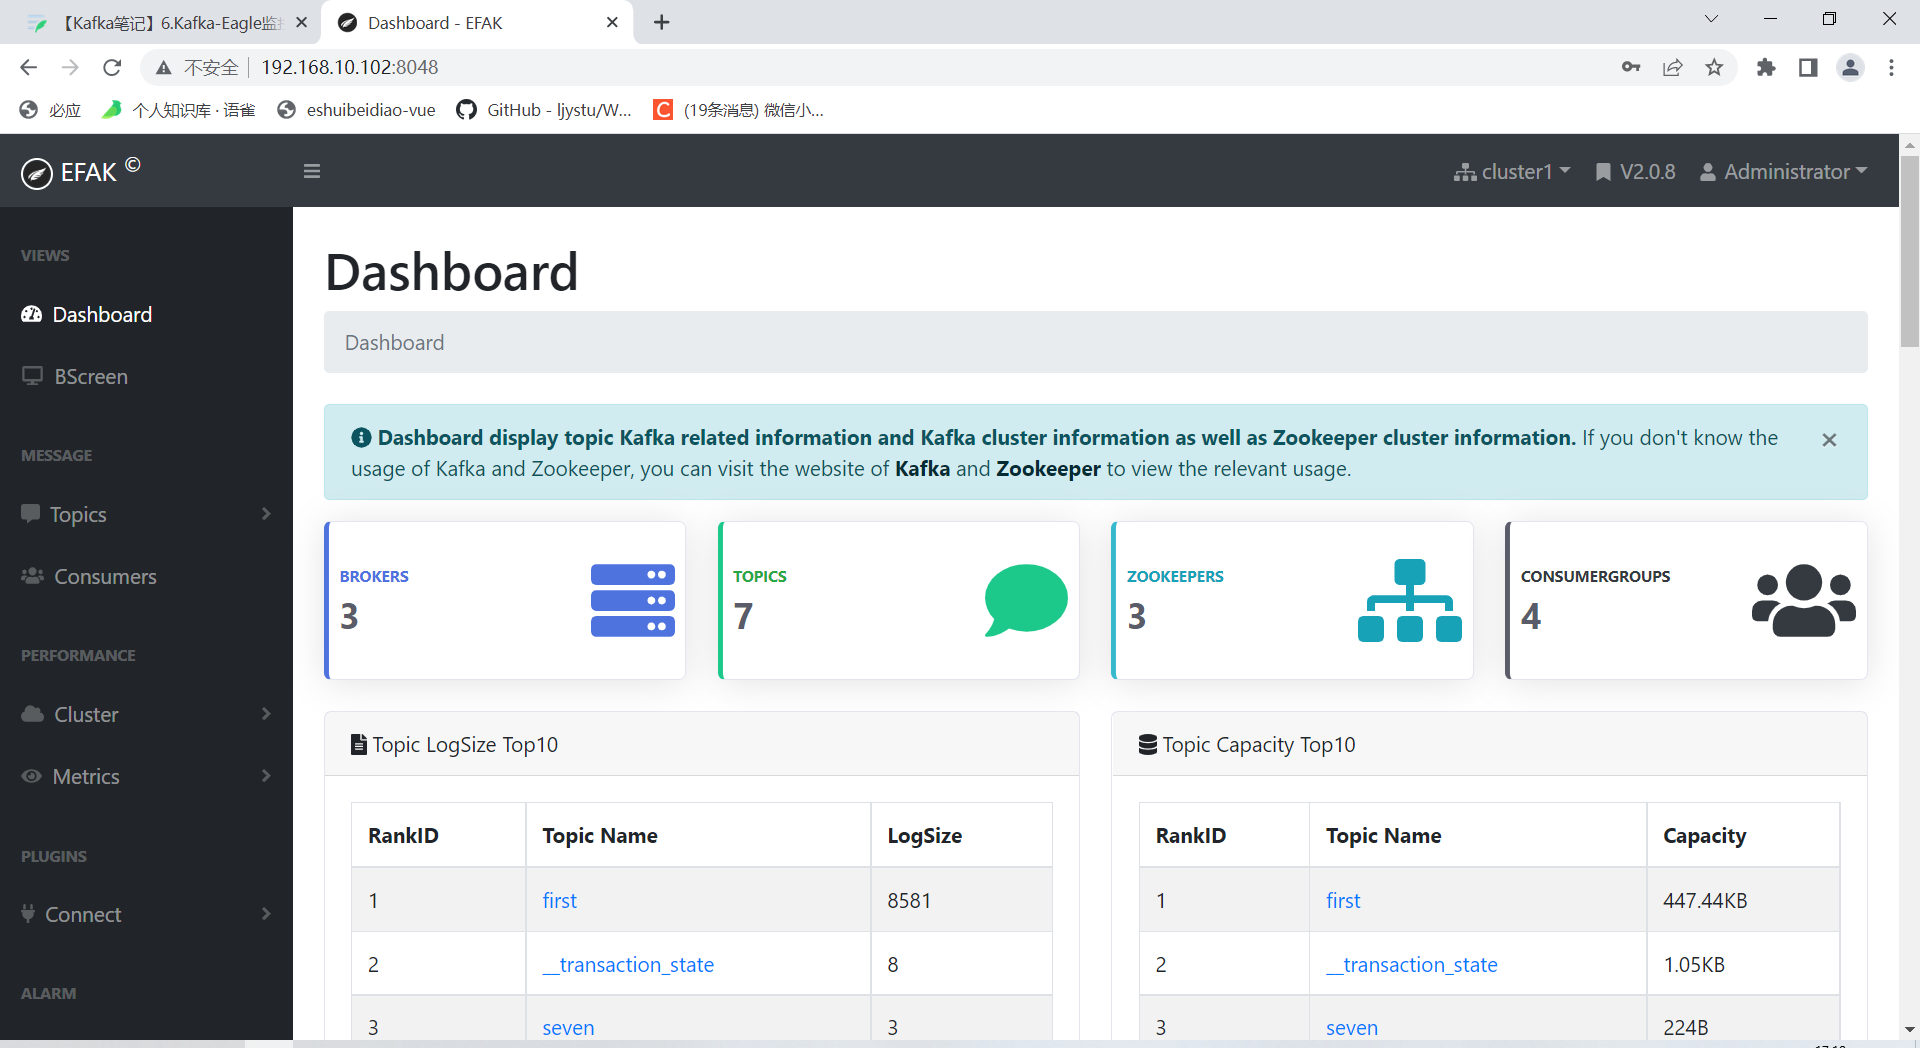Toggle the sidebar hamburger menu
The height and width of the screenshot is (1048, 1920).
click(x=312, y=172)
